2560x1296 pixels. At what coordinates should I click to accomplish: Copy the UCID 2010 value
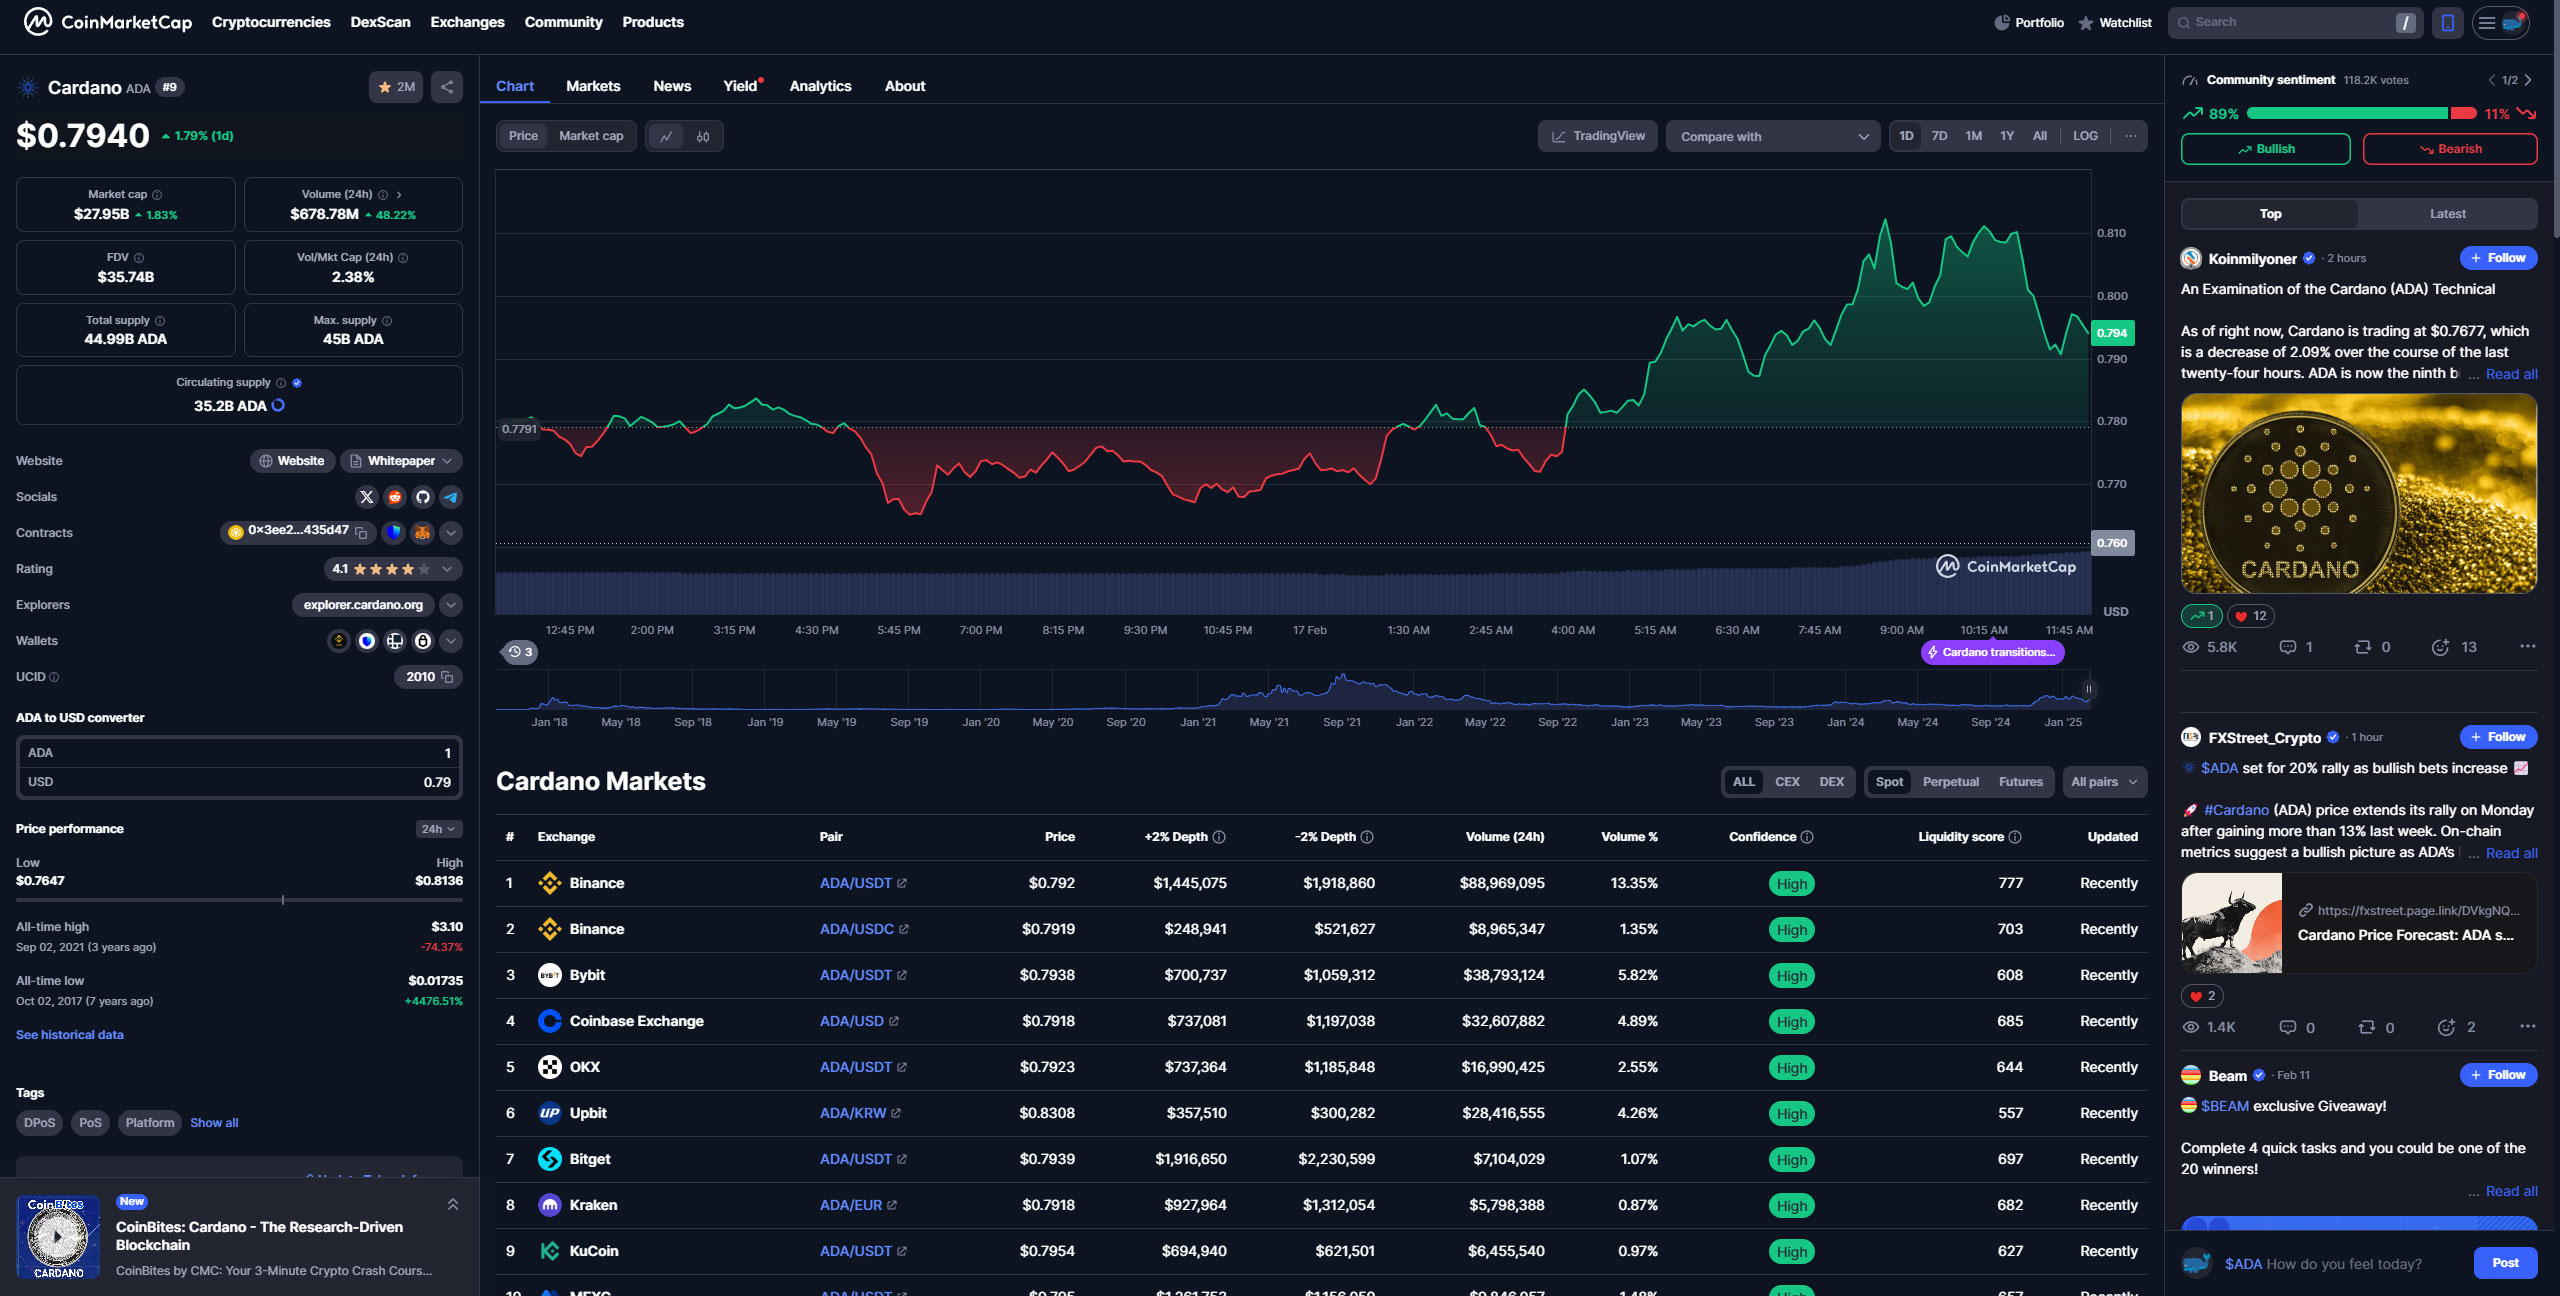tap(447, 677)
